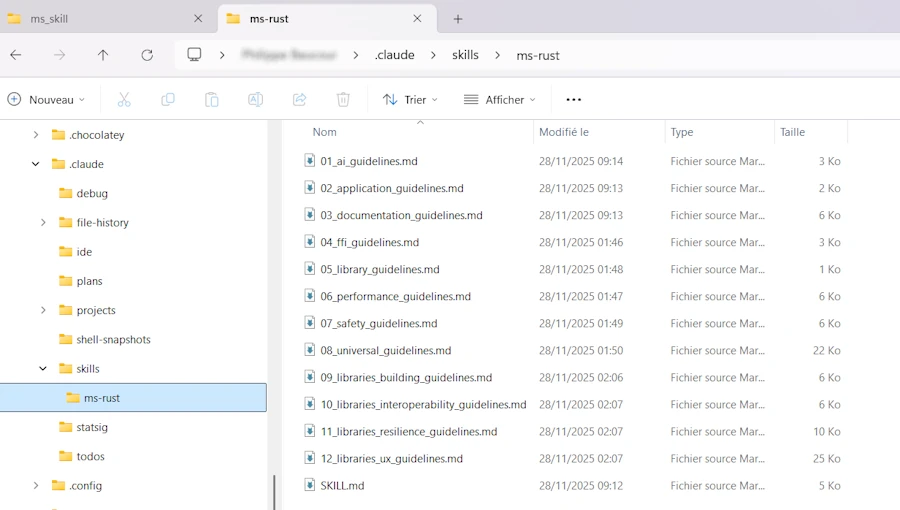Viewport: 900px width, 510px height.
Task: Click the Paste clipboard icon
Action: click(212, 99)
